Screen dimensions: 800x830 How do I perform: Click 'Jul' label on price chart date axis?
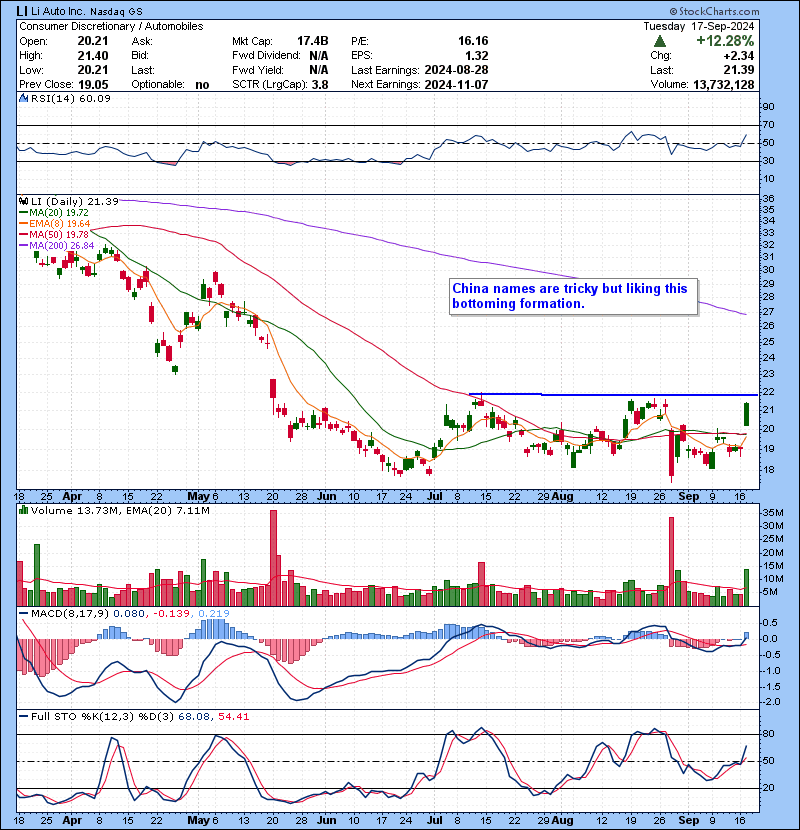pyautogui.click(x=435, y=497)
